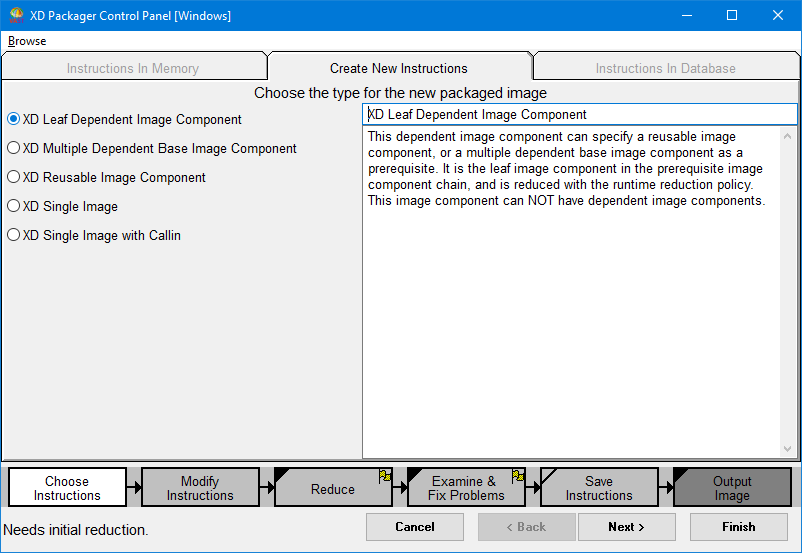Image resolution: width=802 pixels, height=553 pixels.
Task: Select XD Leaf Dependent Image Component option
Action: [x=14, y=119]
